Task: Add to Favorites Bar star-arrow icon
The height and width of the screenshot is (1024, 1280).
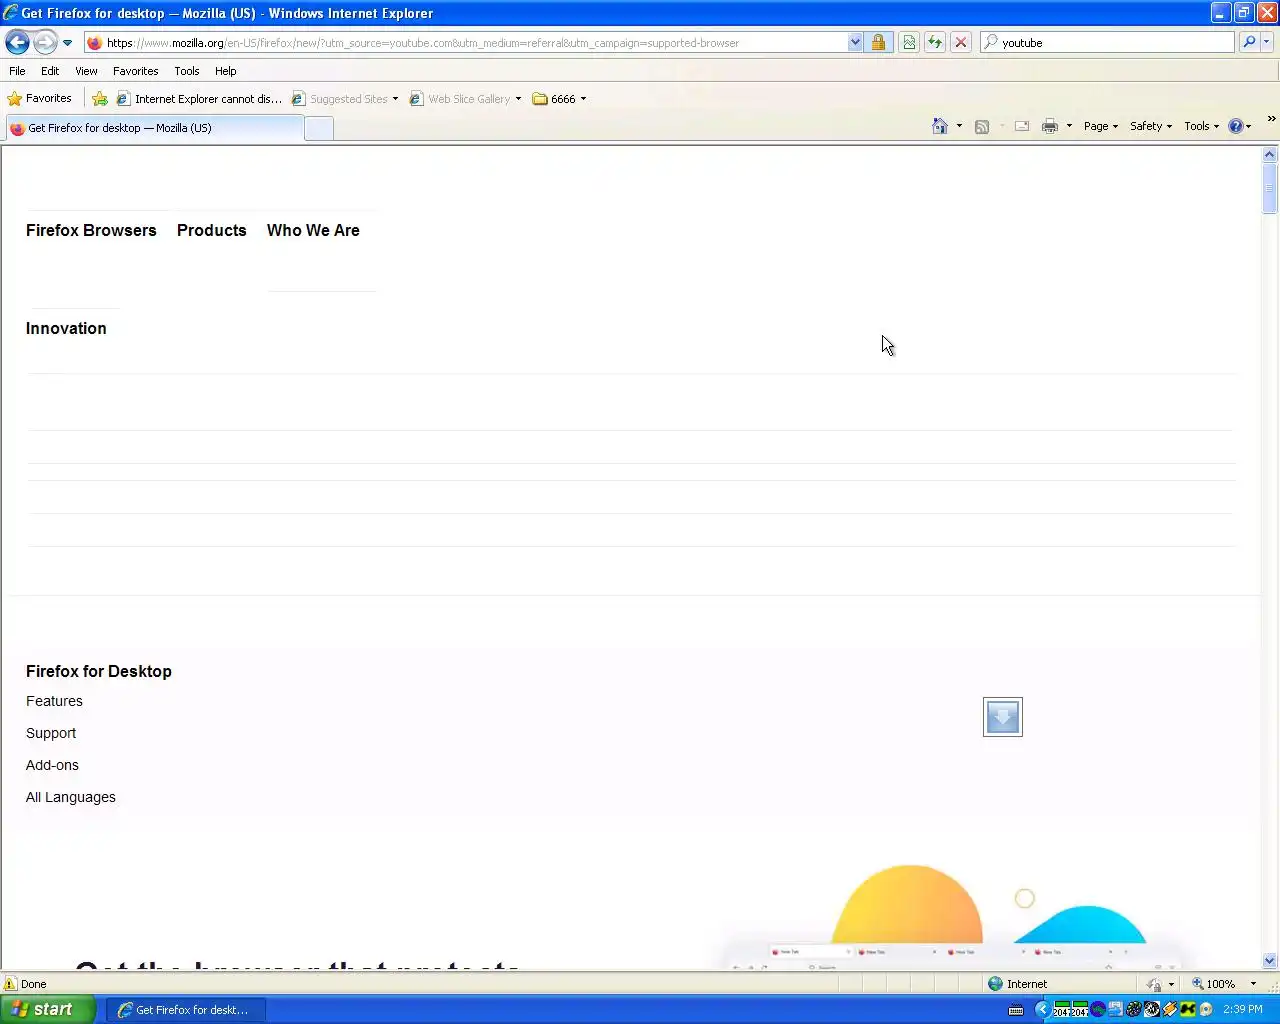Action: [x=100, y=99]
